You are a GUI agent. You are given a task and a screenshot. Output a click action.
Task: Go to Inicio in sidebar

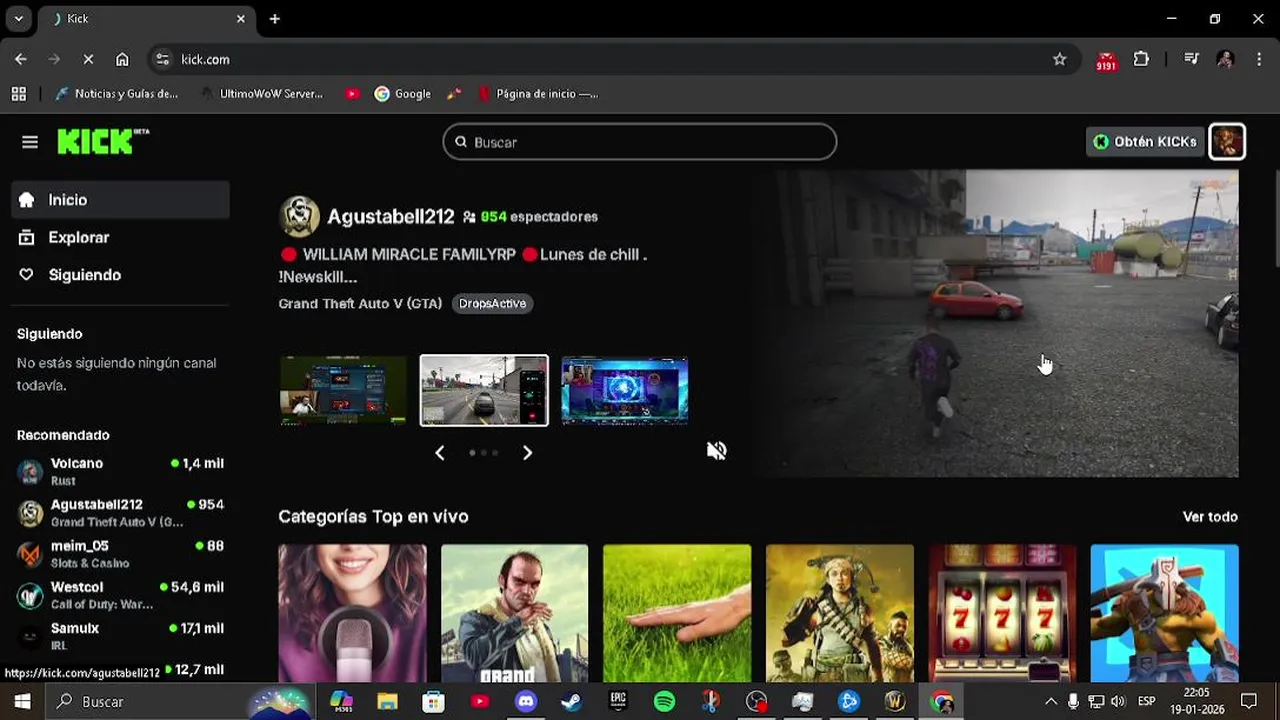(120, 200)
